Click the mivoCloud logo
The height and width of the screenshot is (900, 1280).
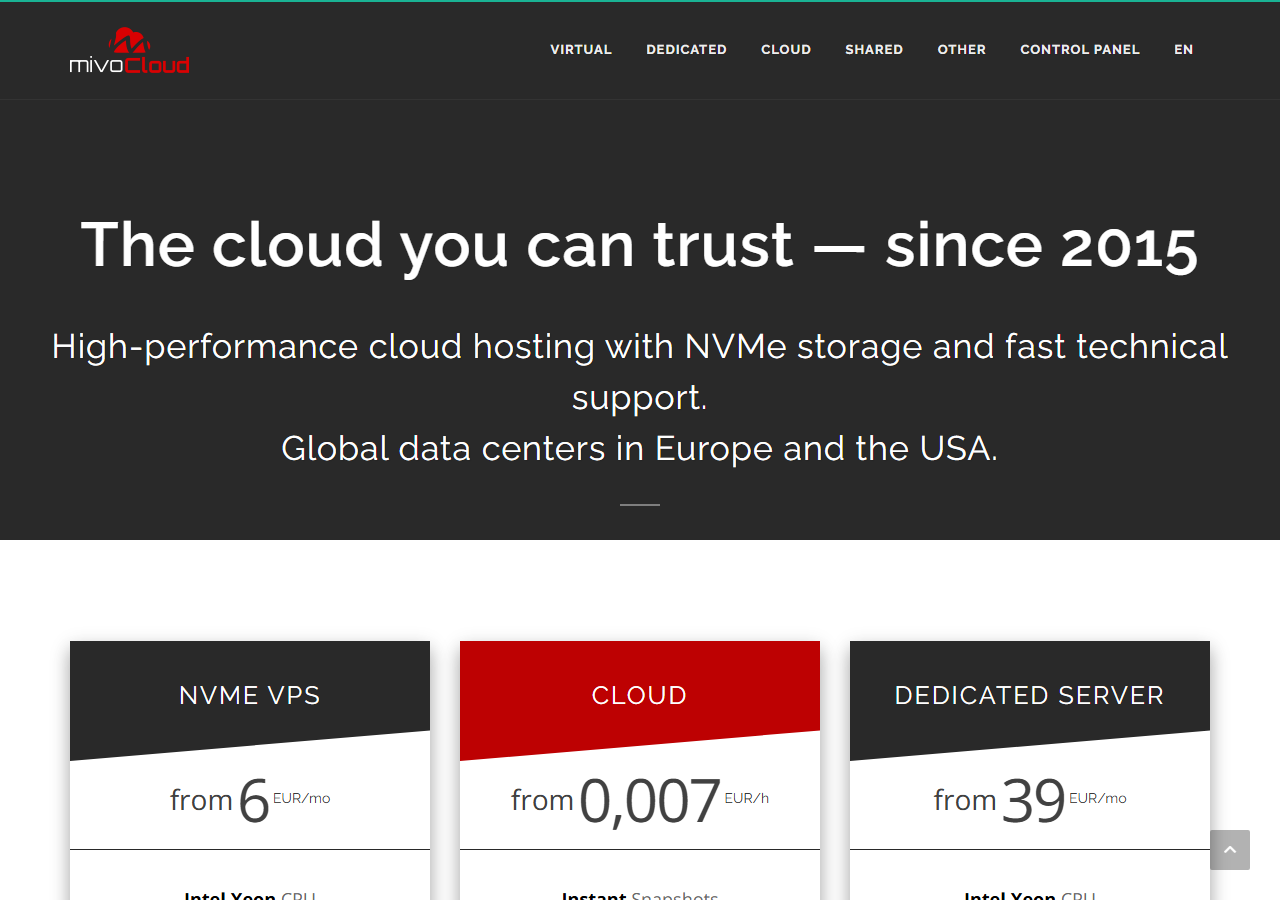click(129, 50)
